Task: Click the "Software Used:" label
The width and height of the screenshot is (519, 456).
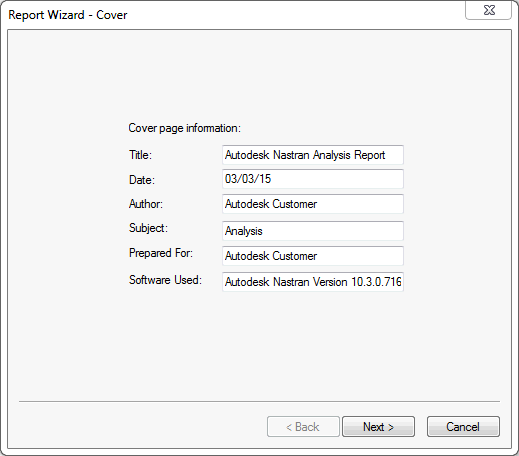Action: click(165, 280)
